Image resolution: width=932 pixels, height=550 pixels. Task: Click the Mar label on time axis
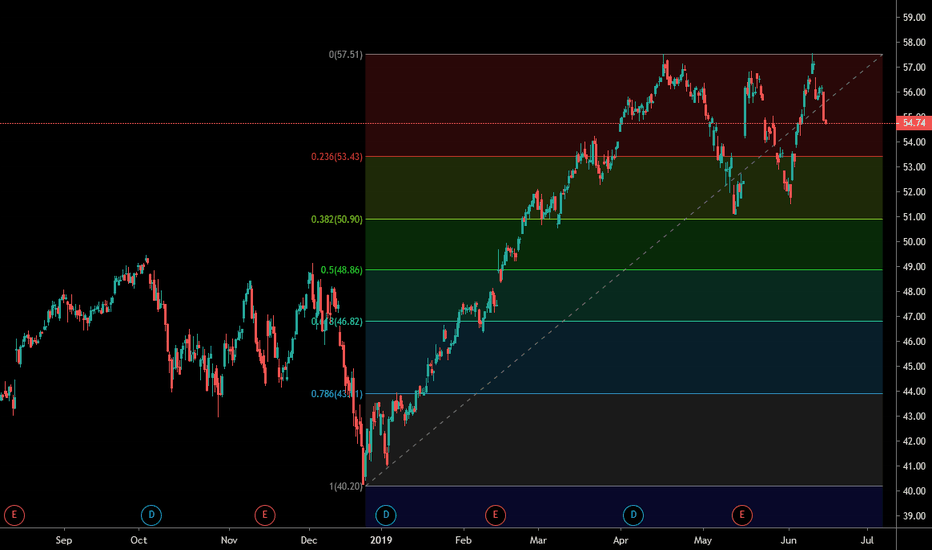(538, 540)
